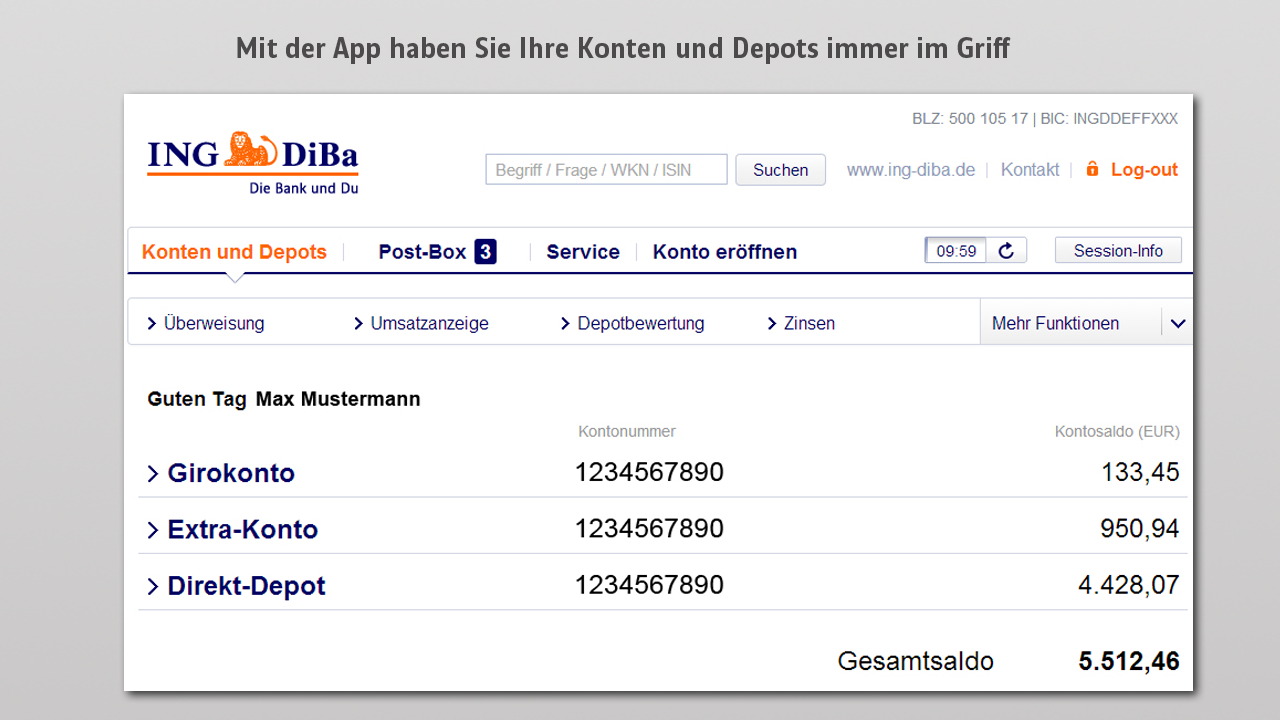Click the 09:59 session timer
This screenshot has height=720, width=1280.
pos(956,251)
